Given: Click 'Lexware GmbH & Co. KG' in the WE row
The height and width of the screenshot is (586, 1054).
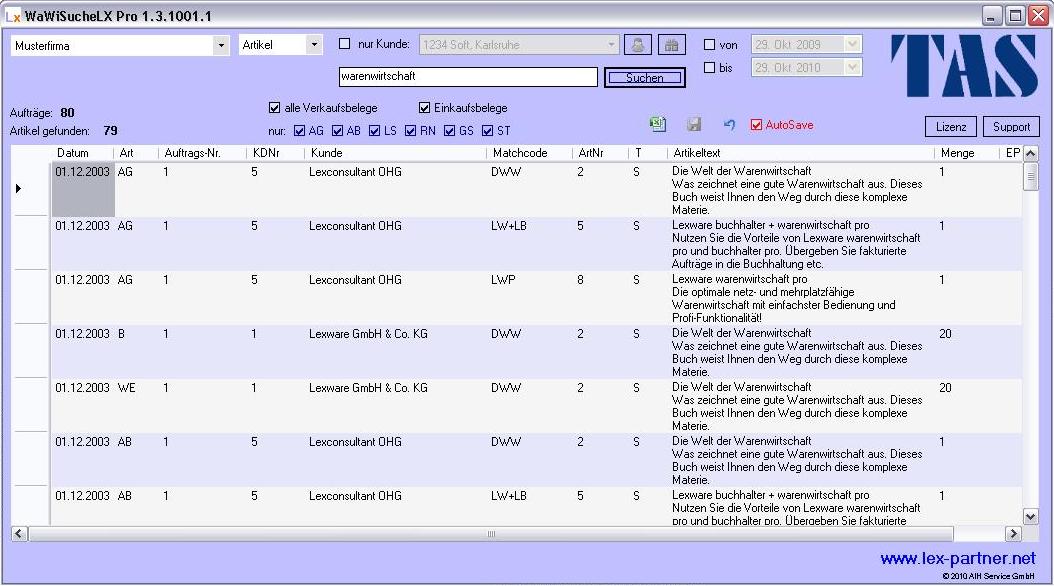Looking at the screenshot, I should 368,388.
